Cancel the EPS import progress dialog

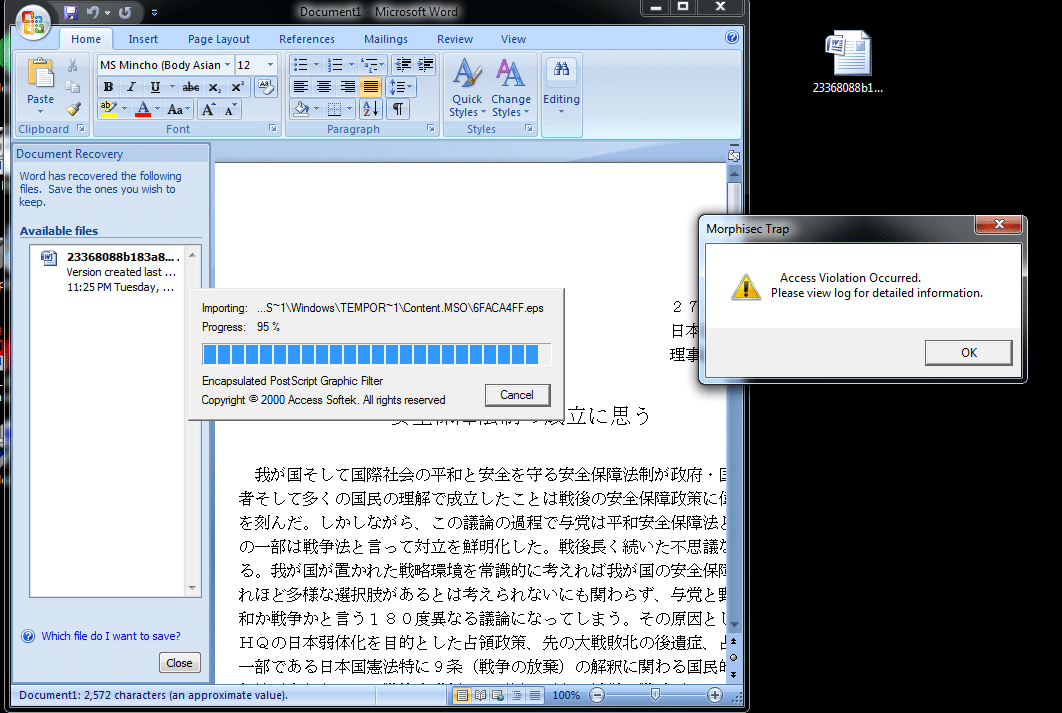click(x=517, y=395)
